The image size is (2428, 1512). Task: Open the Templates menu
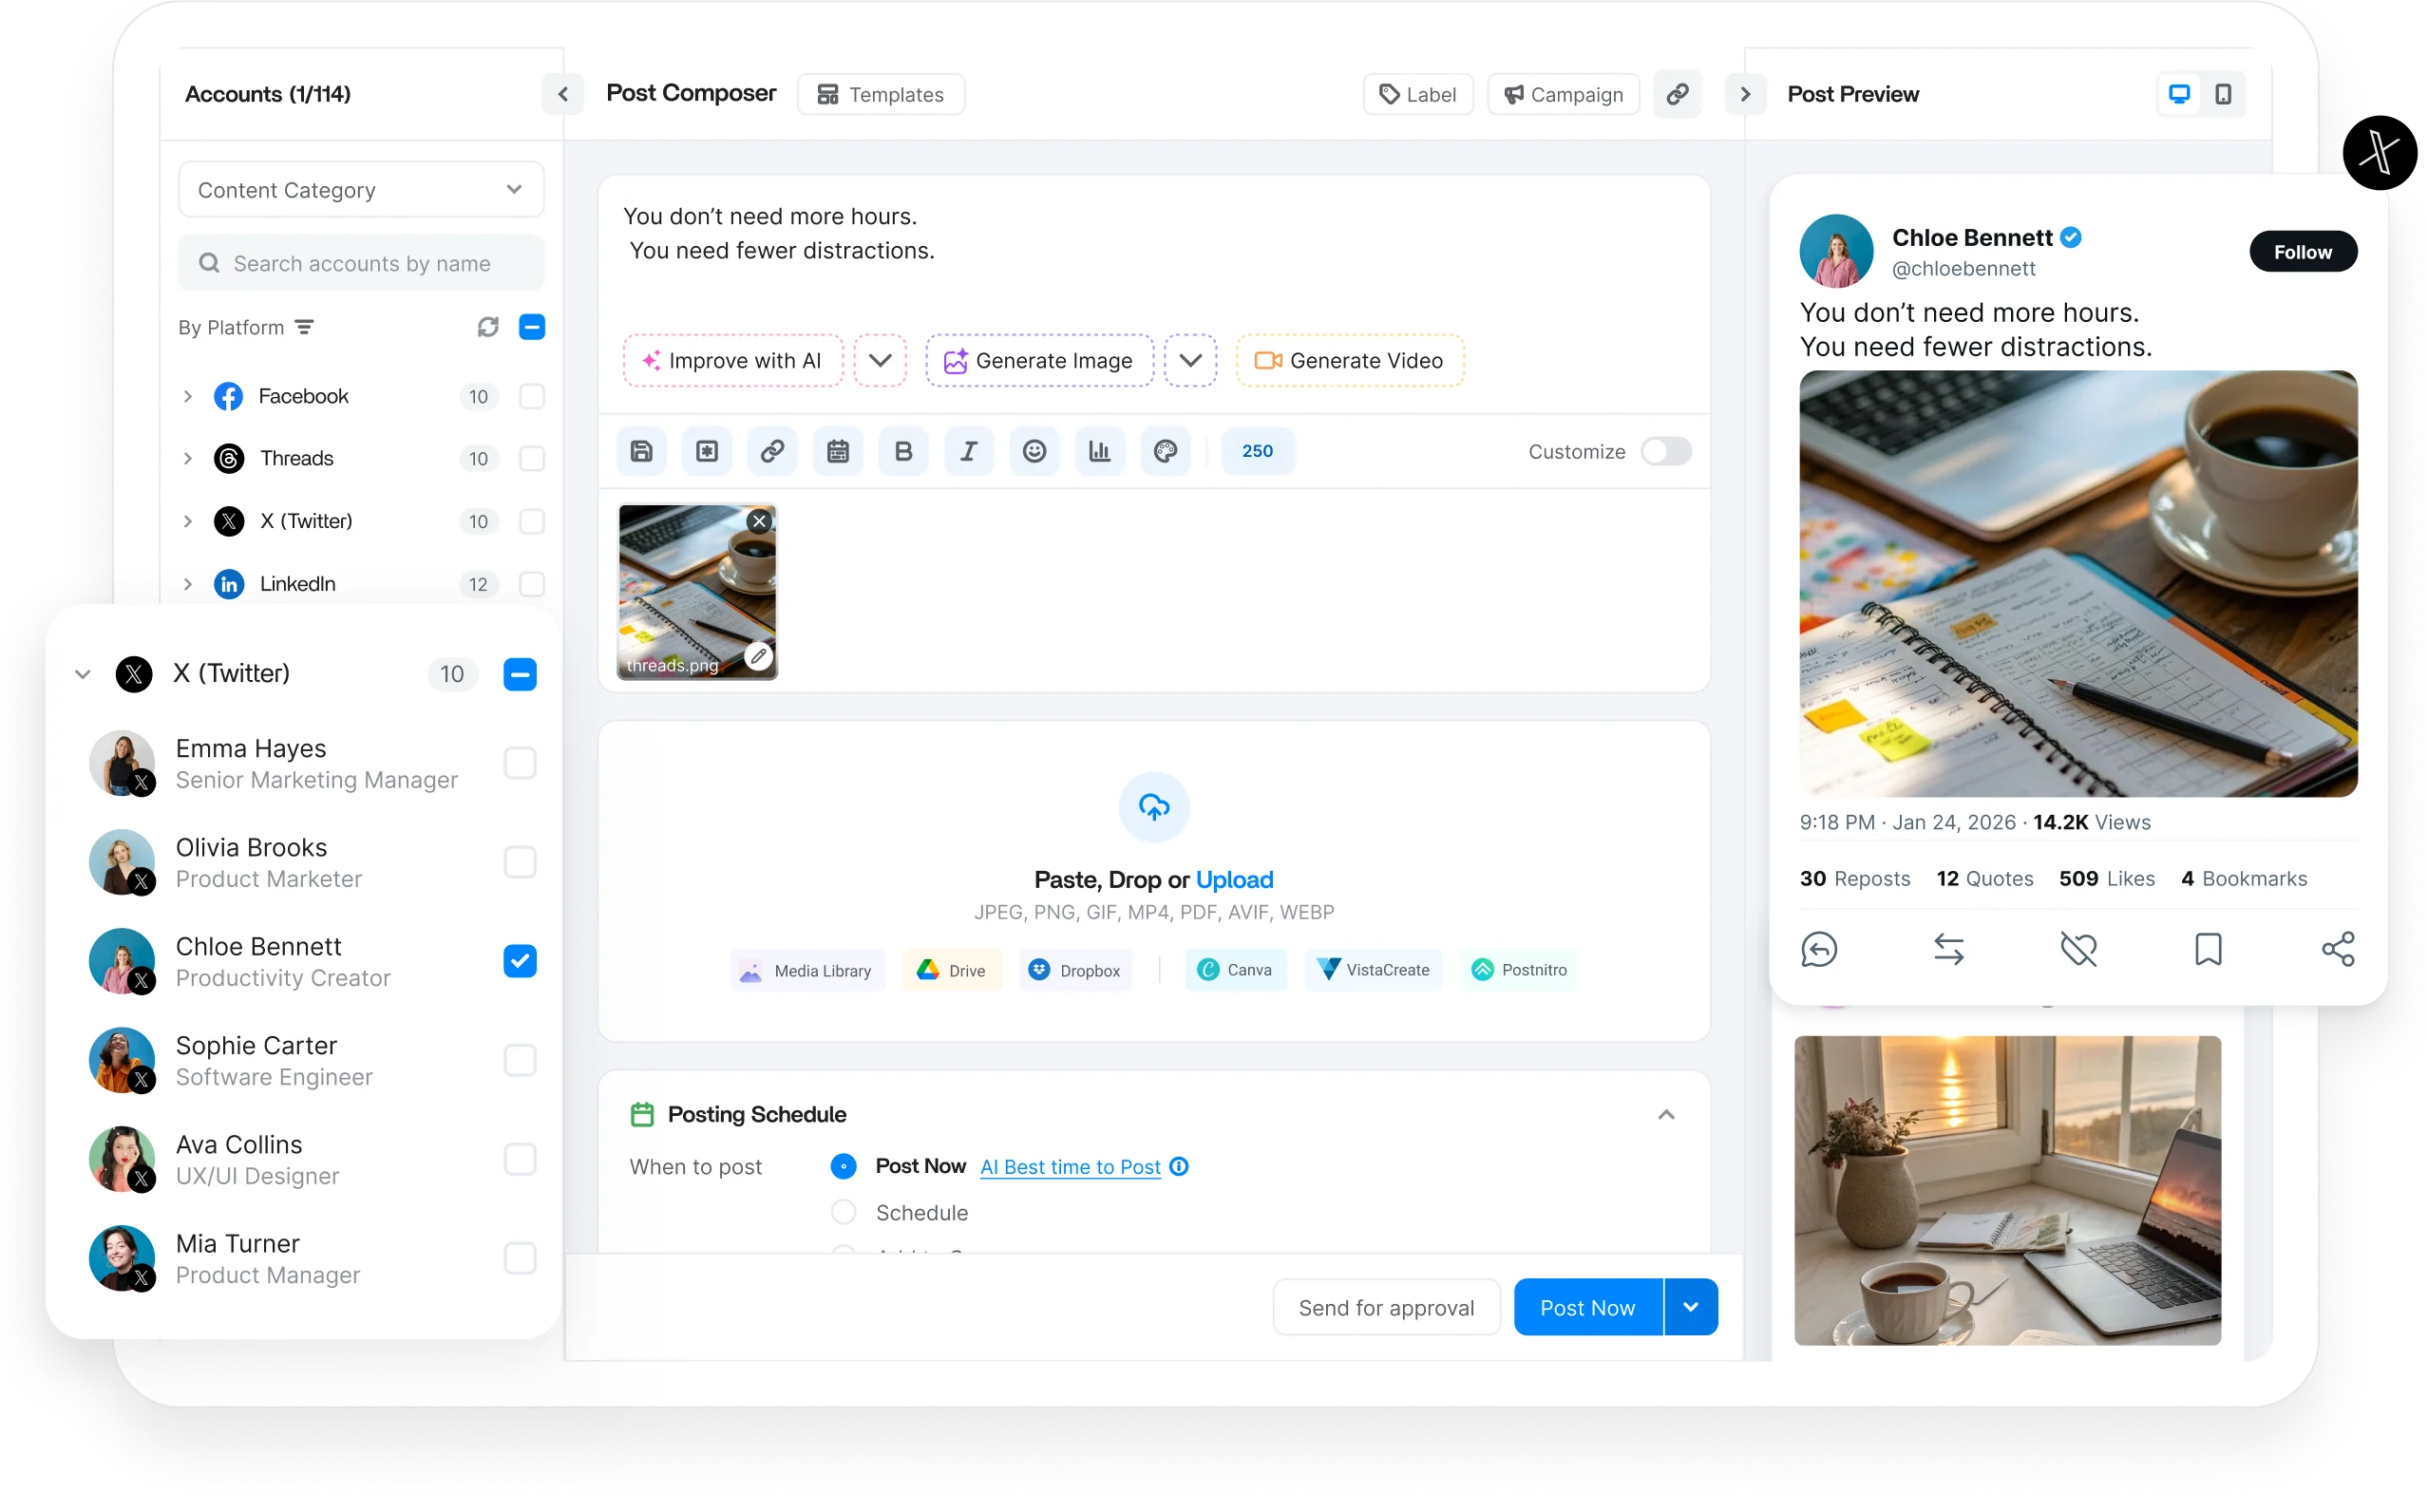tap(881, 94)
